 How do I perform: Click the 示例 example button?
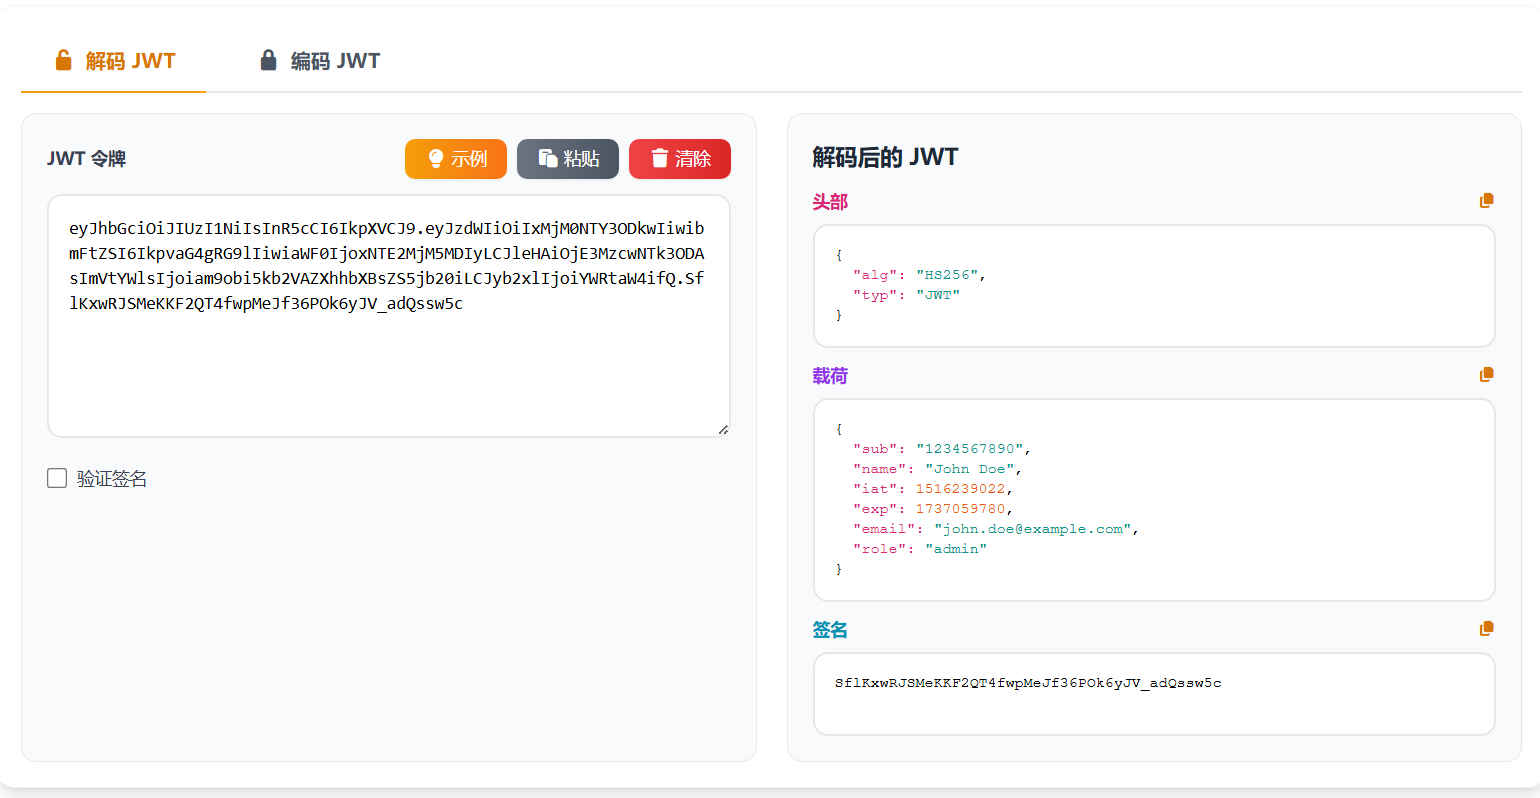(x=456, y=159)
